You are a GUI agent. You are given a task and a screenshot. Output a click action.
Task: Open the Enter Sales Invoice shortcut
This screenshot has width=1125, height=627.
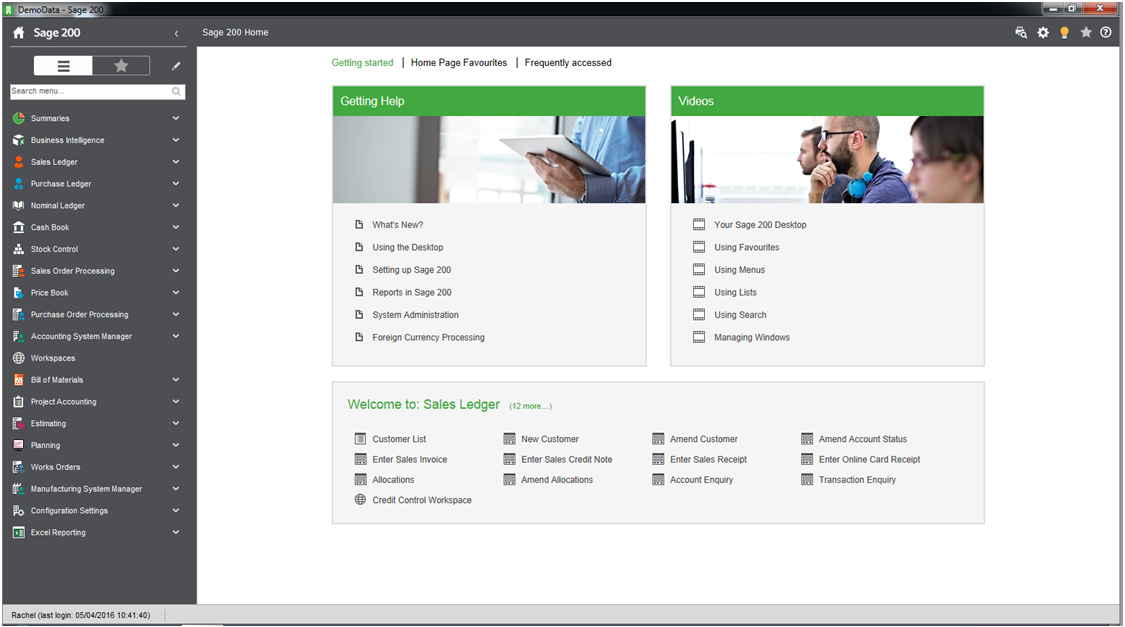(409, 460)
